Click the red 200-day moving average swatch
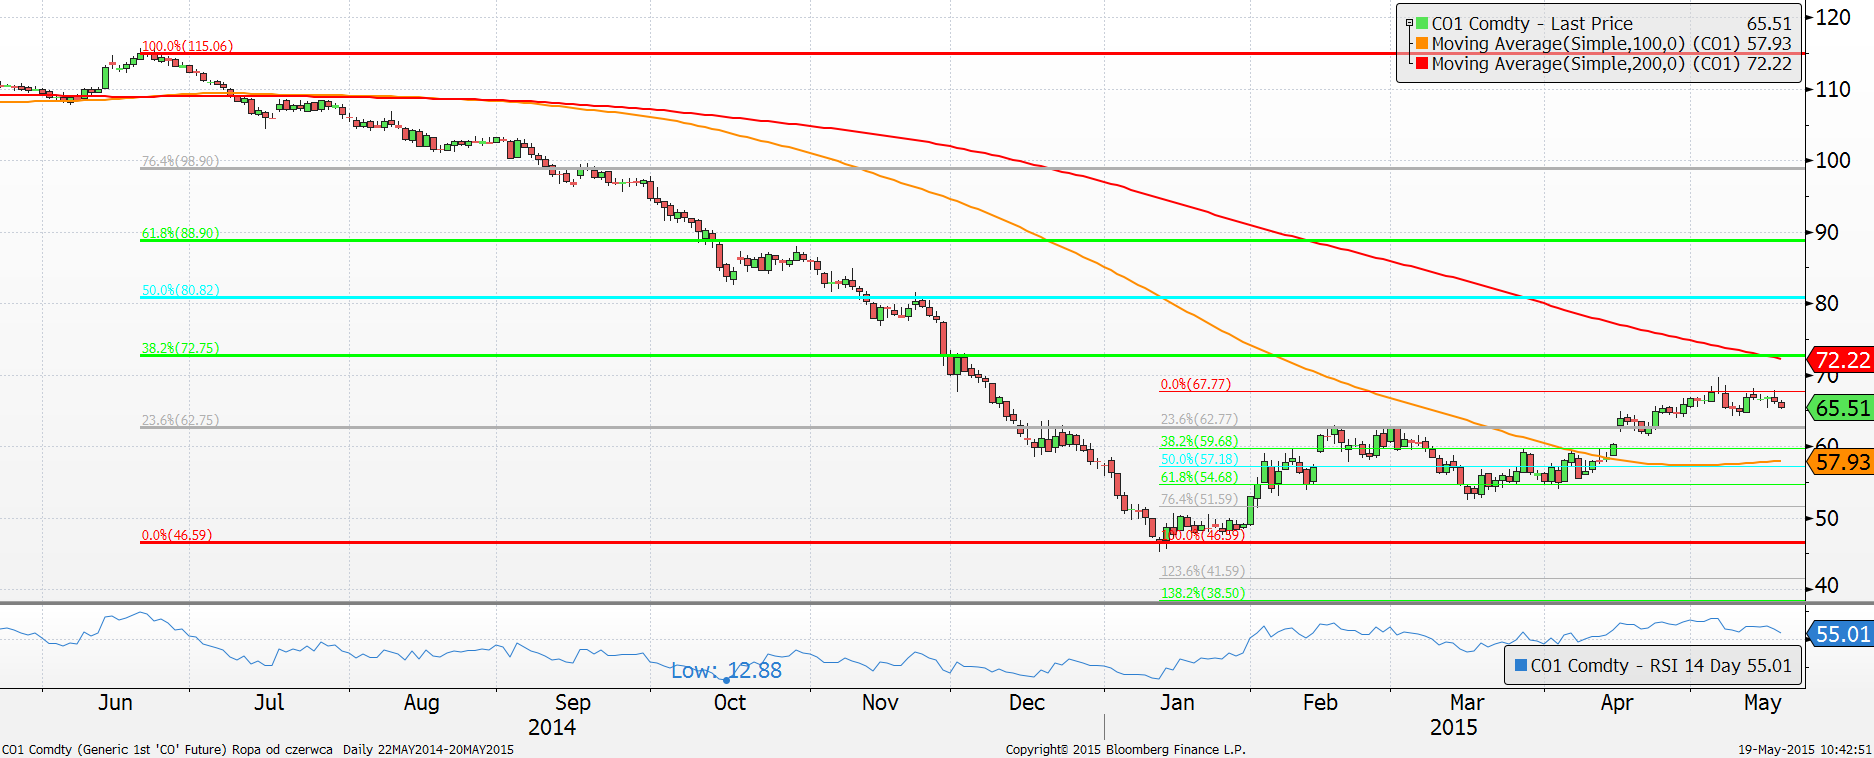1874x758 pixels. coord(1421,64)
